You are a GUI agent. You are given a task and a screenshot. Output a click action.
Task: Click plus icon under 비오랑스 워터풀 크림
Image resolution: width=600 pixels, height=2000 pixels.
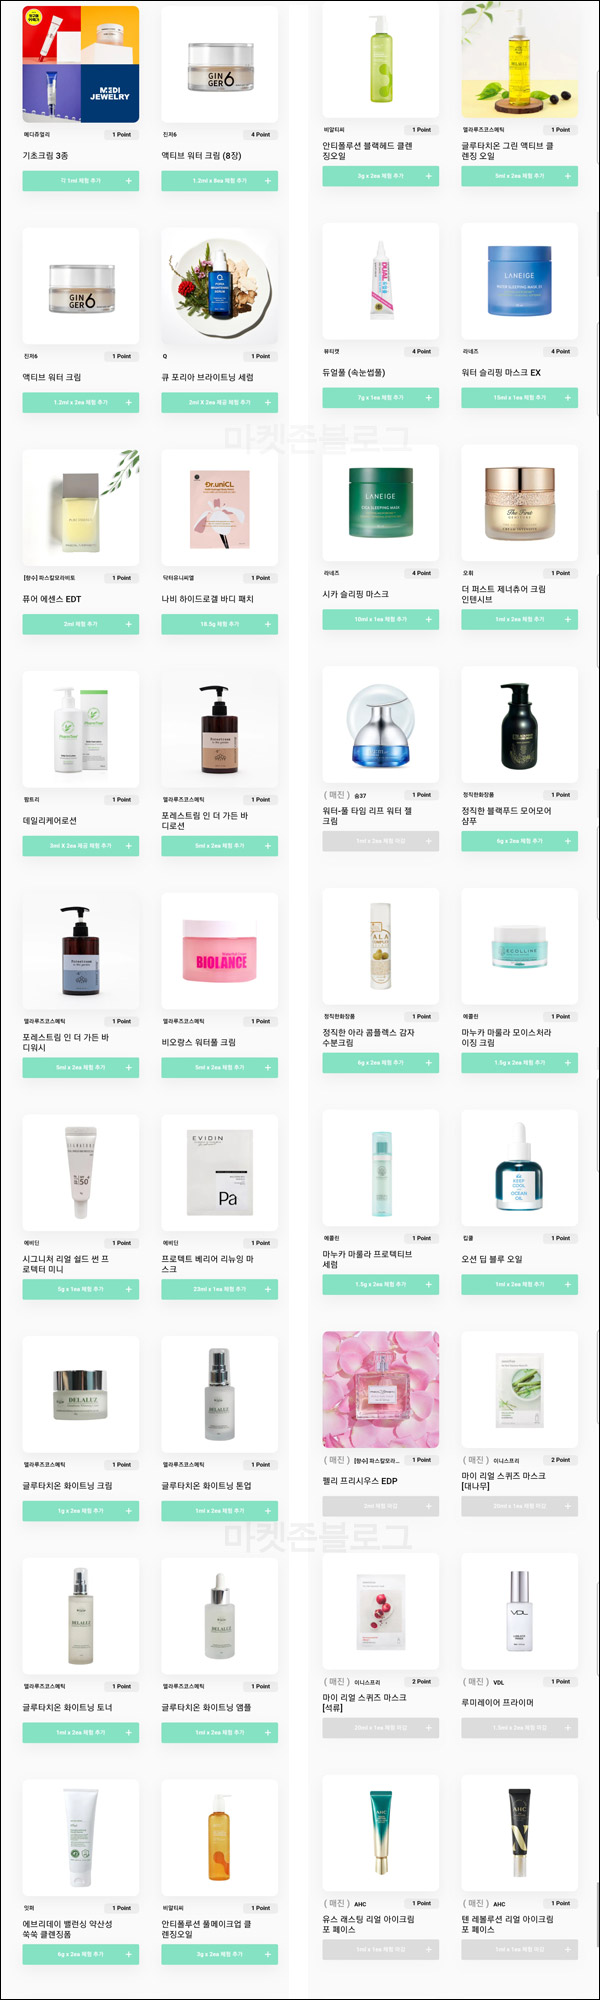(x=268, y=1068)
